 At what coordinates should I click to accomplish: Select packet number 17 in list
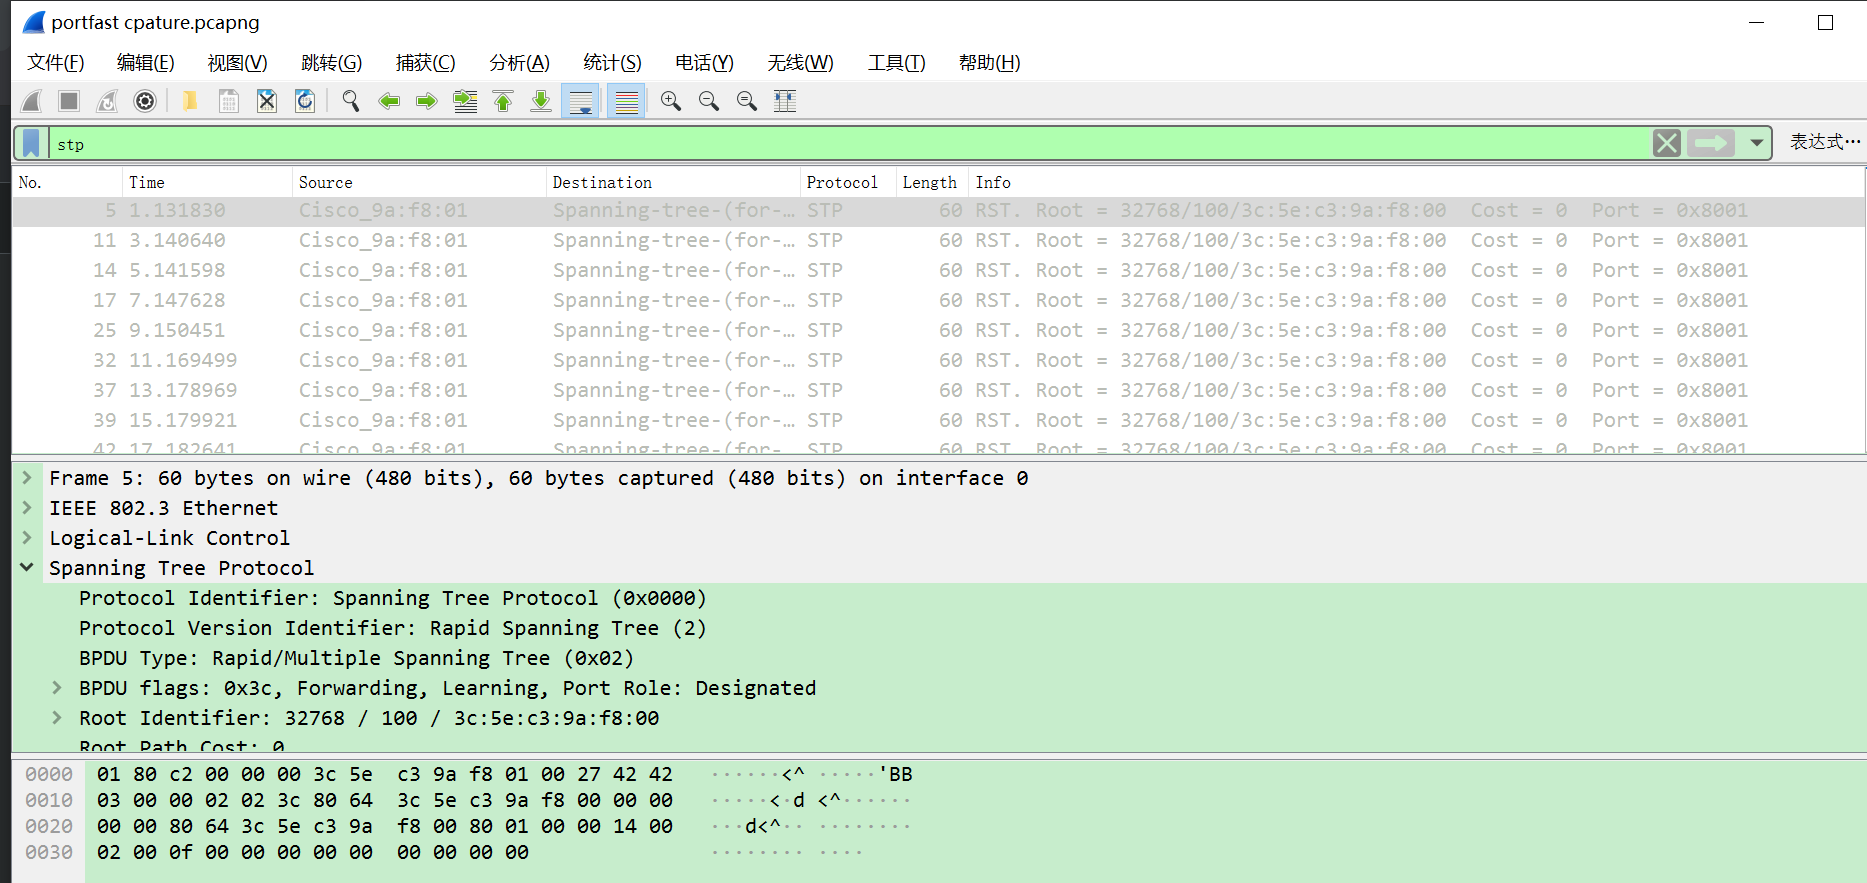938,300
